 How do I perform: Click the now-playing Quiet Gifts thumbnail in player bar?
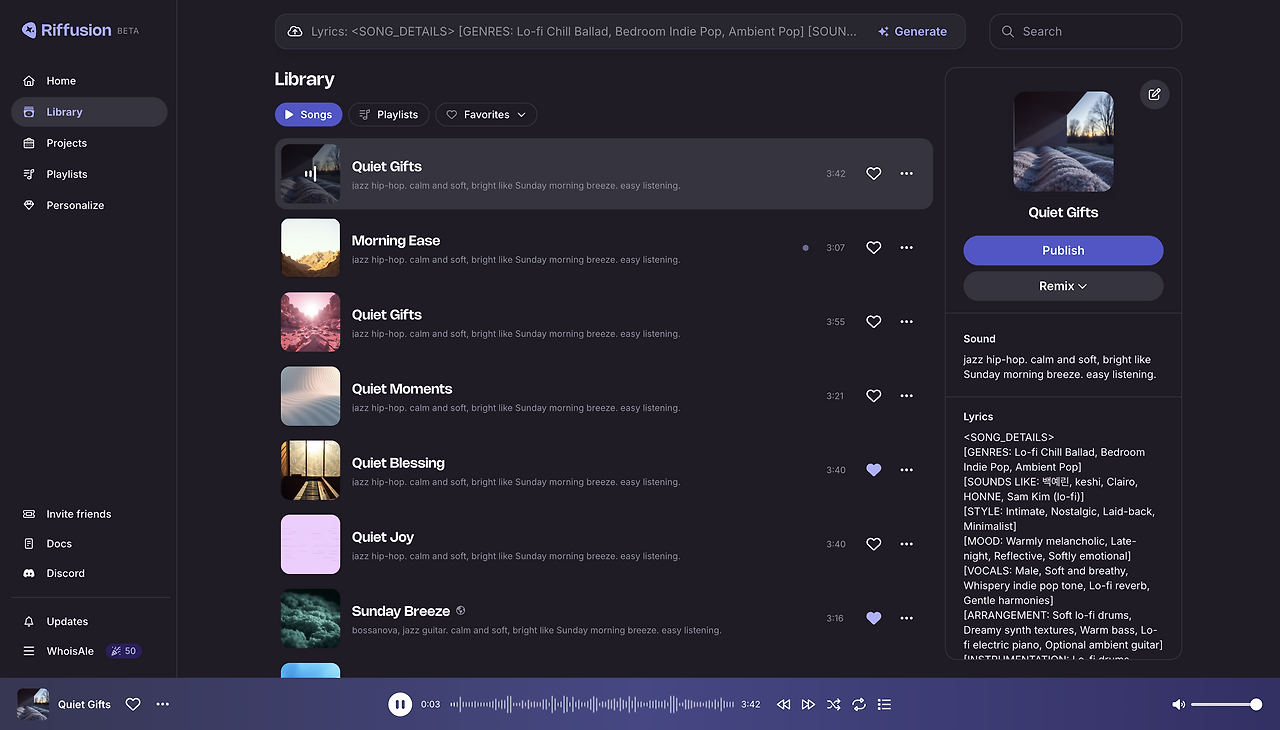click(x=33, y=704)
